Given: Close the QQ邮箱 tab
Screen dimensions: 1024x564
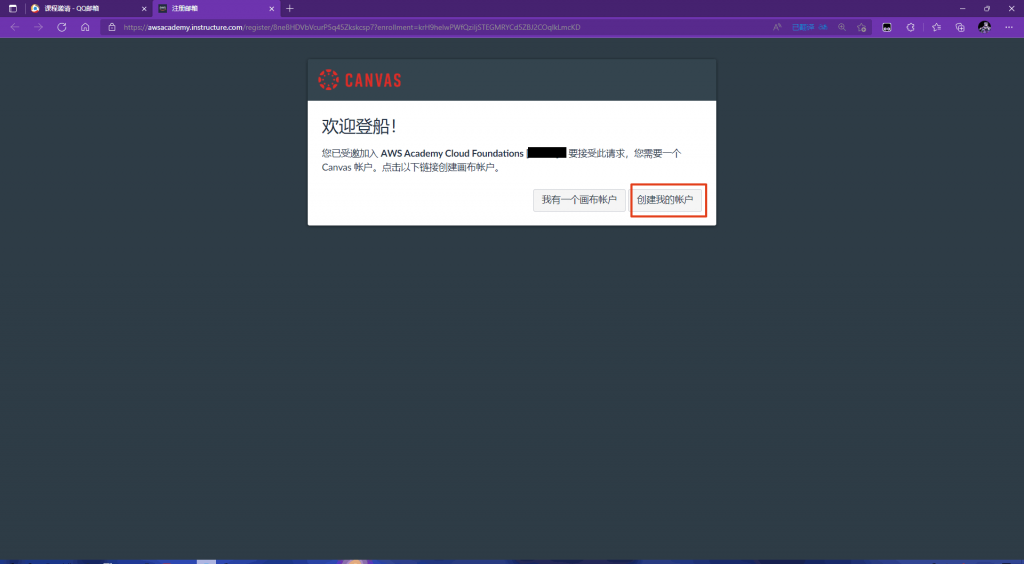Looking at the screenshot, I should point(144,8).
